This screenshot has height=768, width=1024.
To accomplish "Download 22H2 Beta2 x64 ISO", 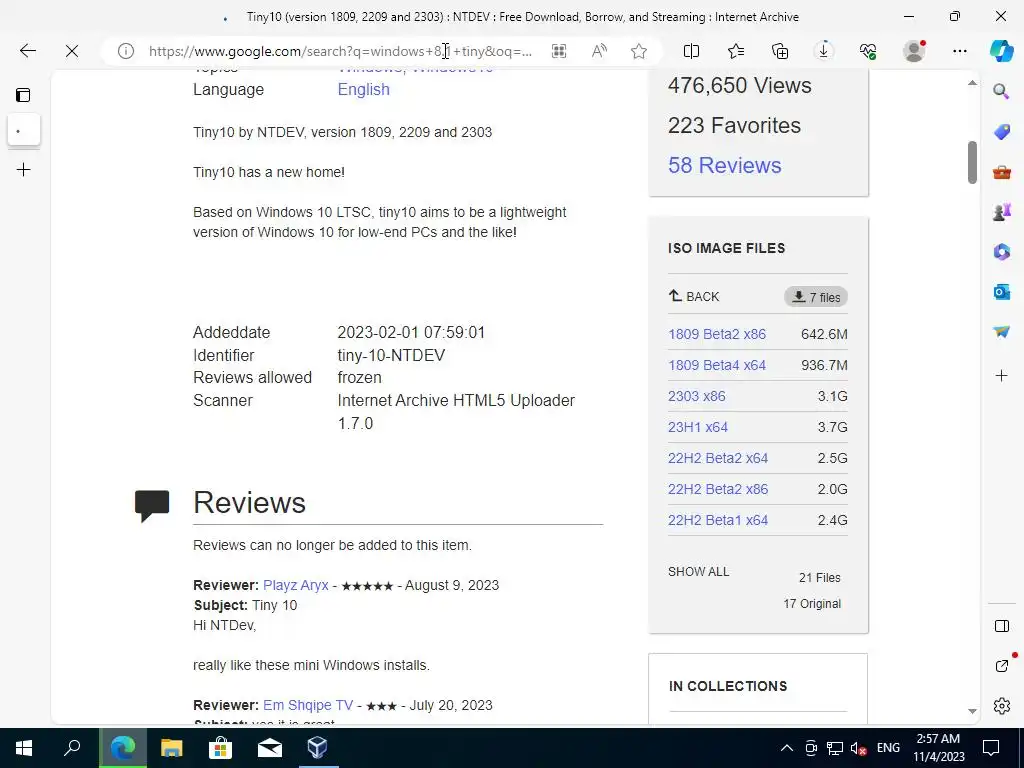I will pyautogui.click(x=718, y=458).
